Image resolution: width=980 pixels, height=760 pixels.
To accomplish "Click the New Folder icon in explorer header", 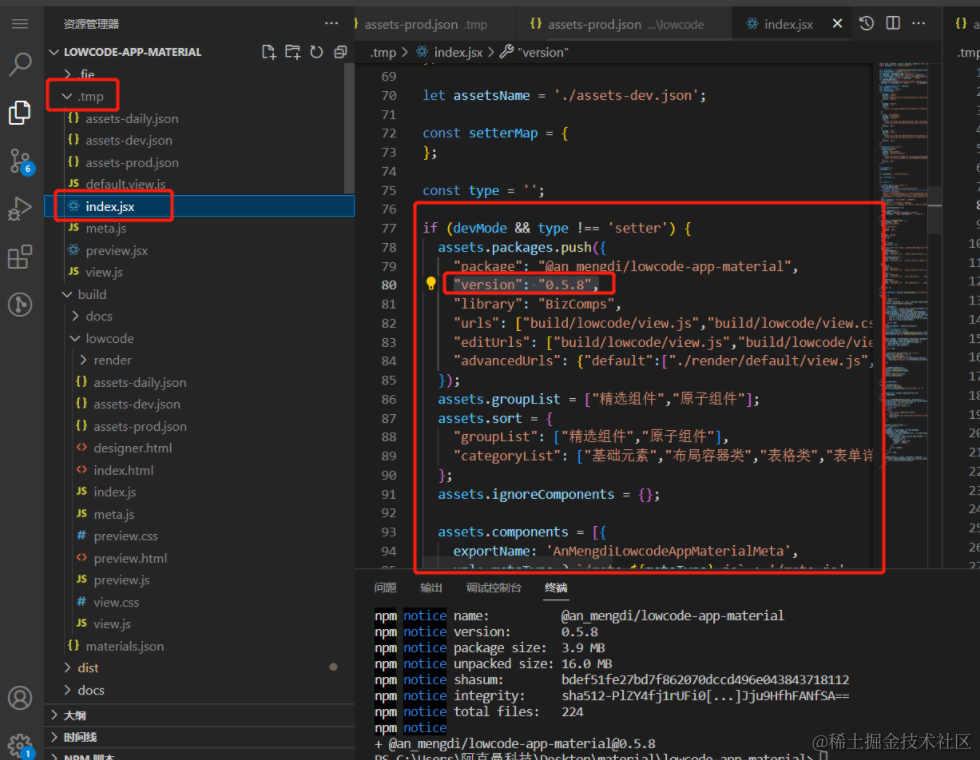I will pyautogui.click(x=292, y=52).
